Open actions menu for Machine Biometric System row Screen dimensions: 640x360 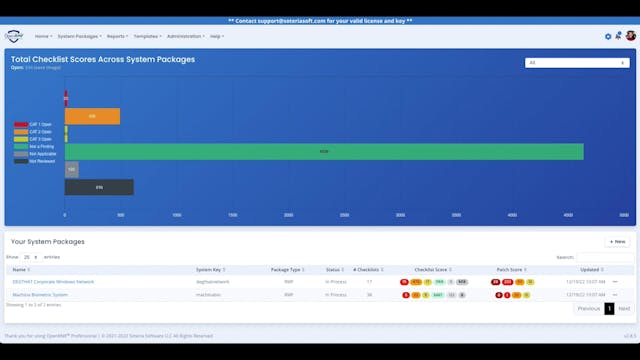(x=615, y=295)
